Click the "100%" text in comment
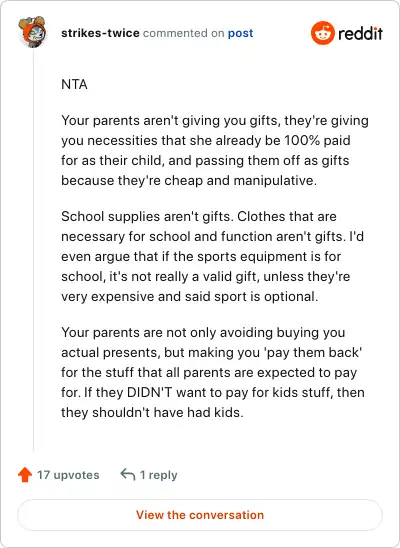This screenshot has height=548, width=400. [x=302, y=140]
